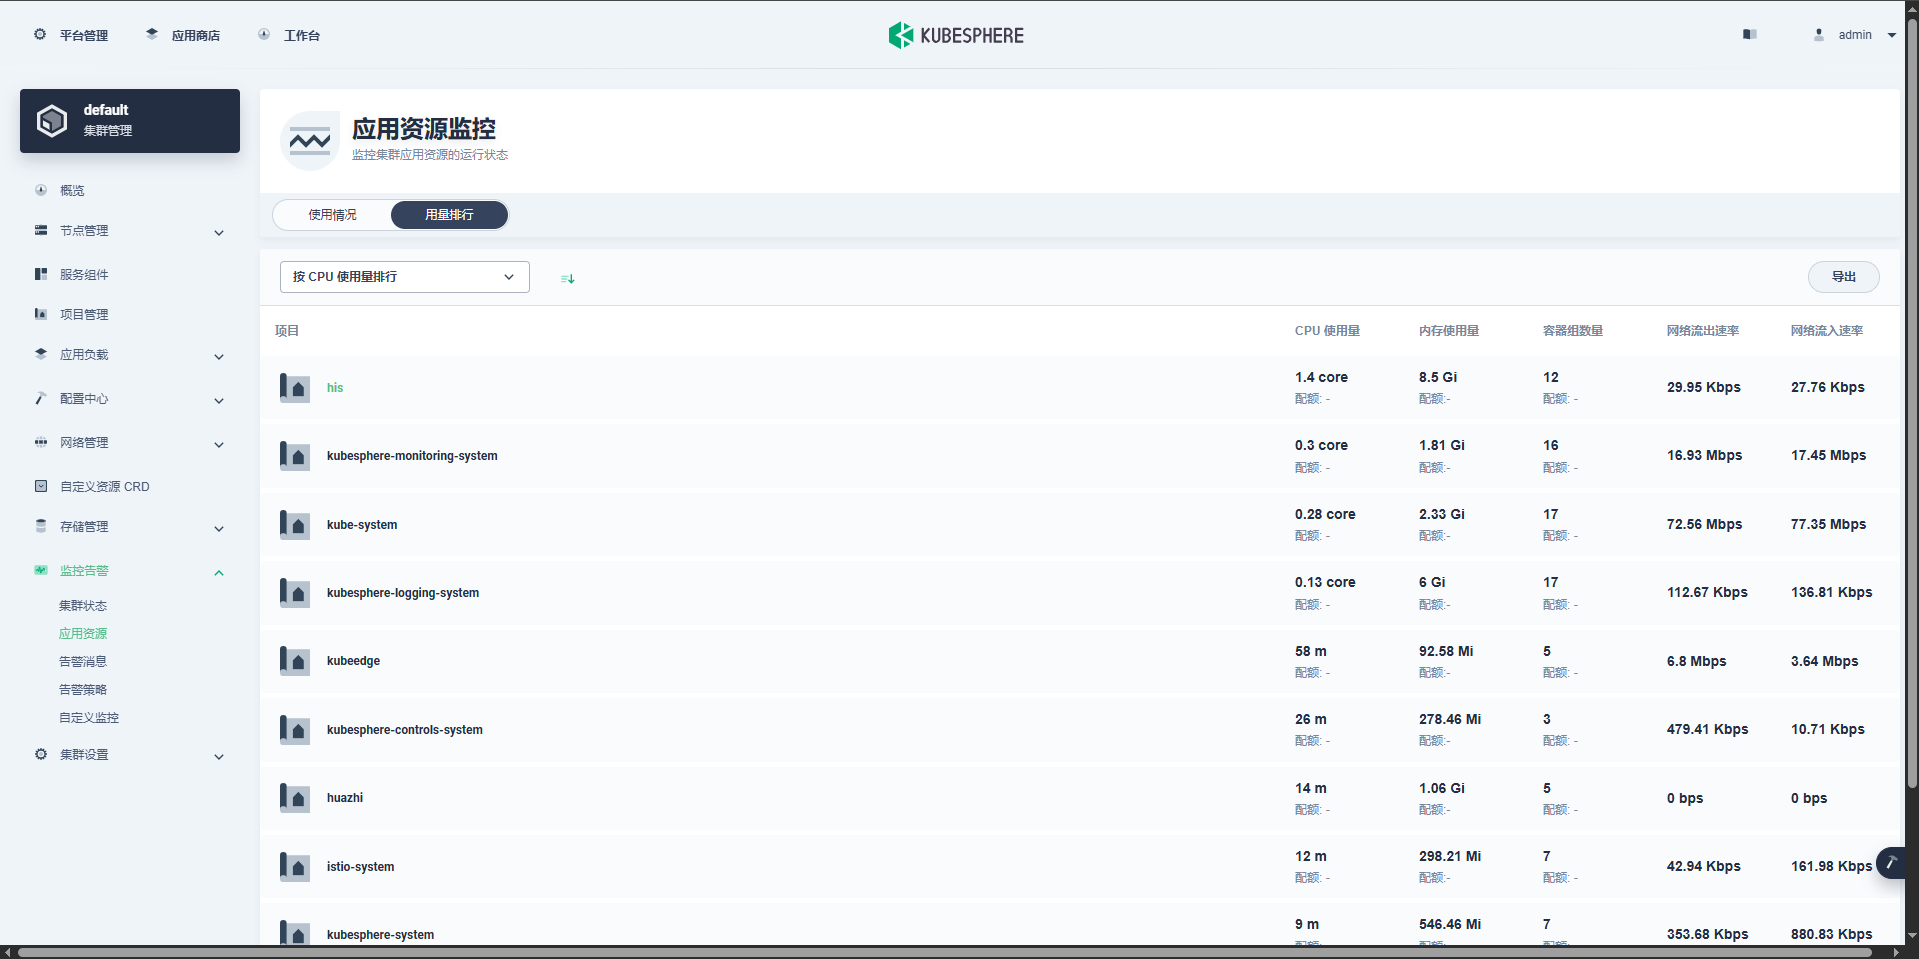Expand the 集群设置 menu chevron
Screen dimensions: 1919x959
[x=219, y=757]
